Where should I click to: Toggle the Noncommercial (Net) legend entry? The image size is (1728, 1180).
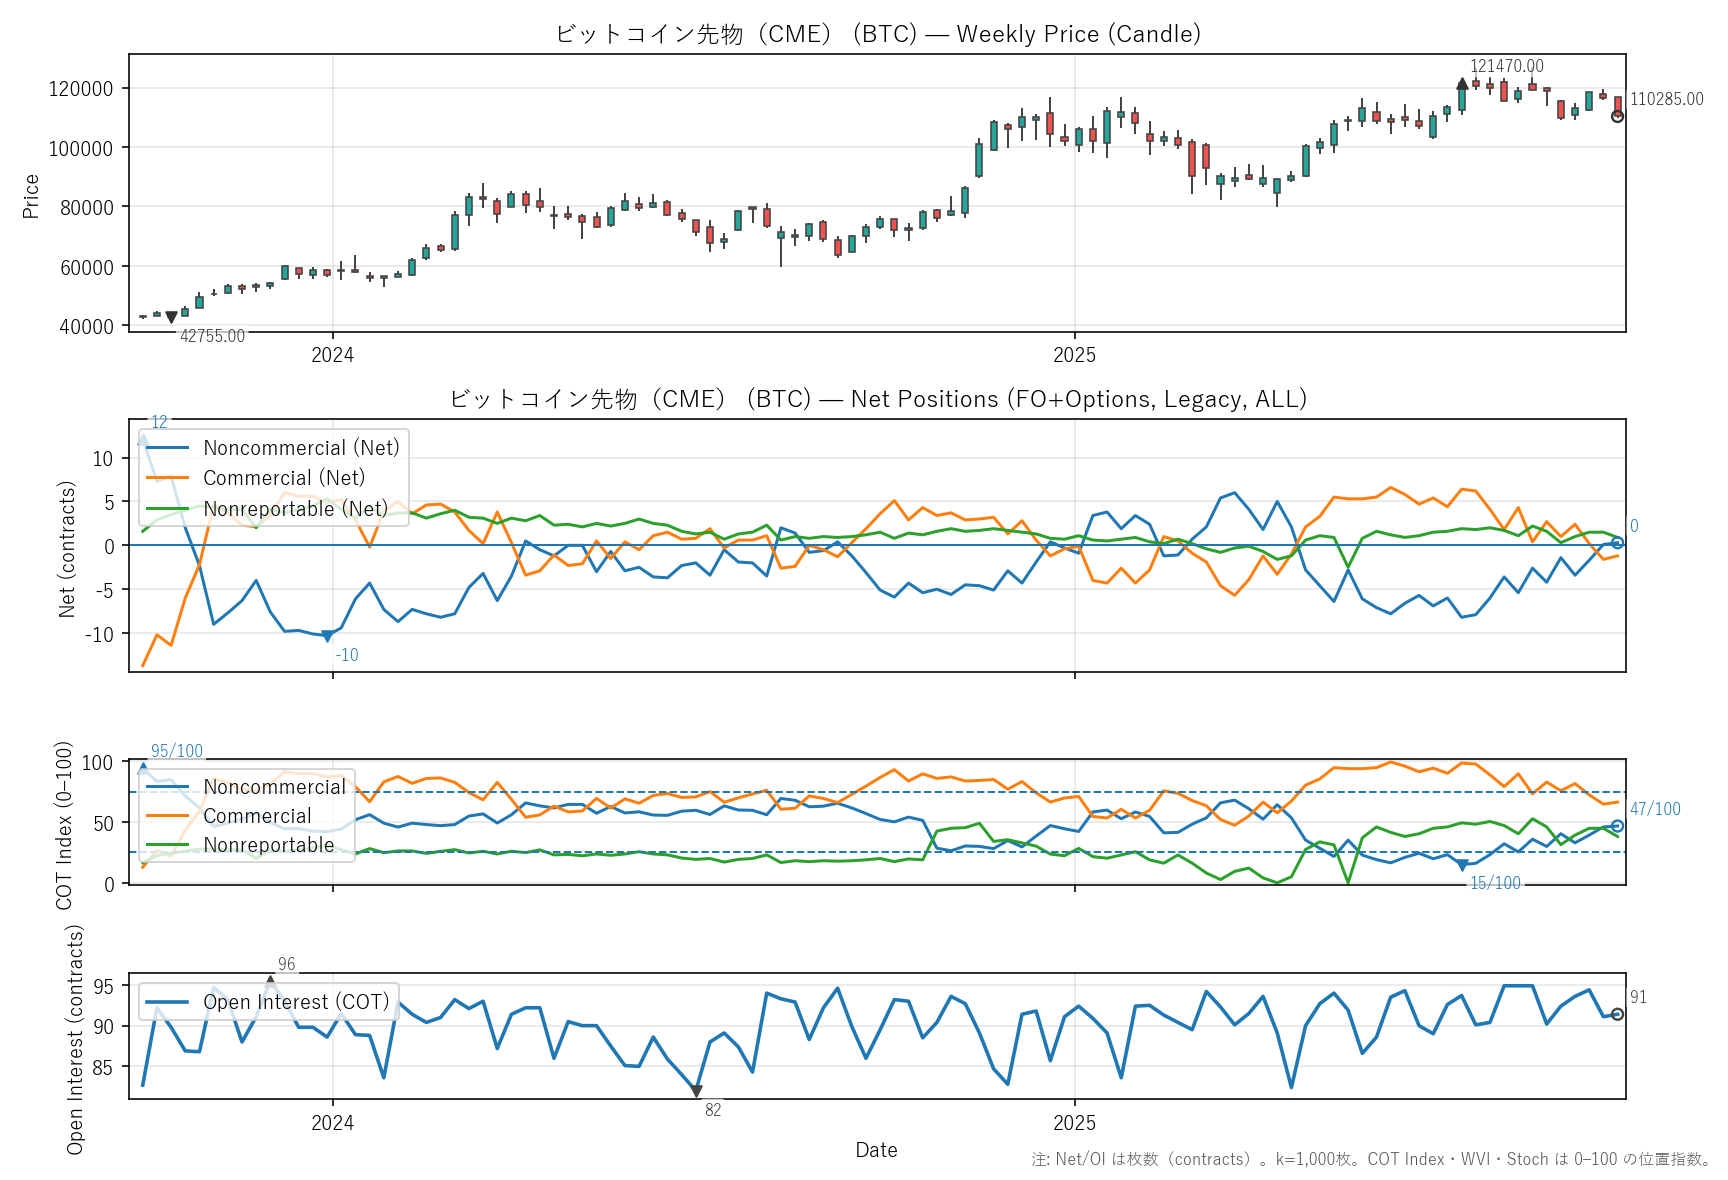coord(300,448)
